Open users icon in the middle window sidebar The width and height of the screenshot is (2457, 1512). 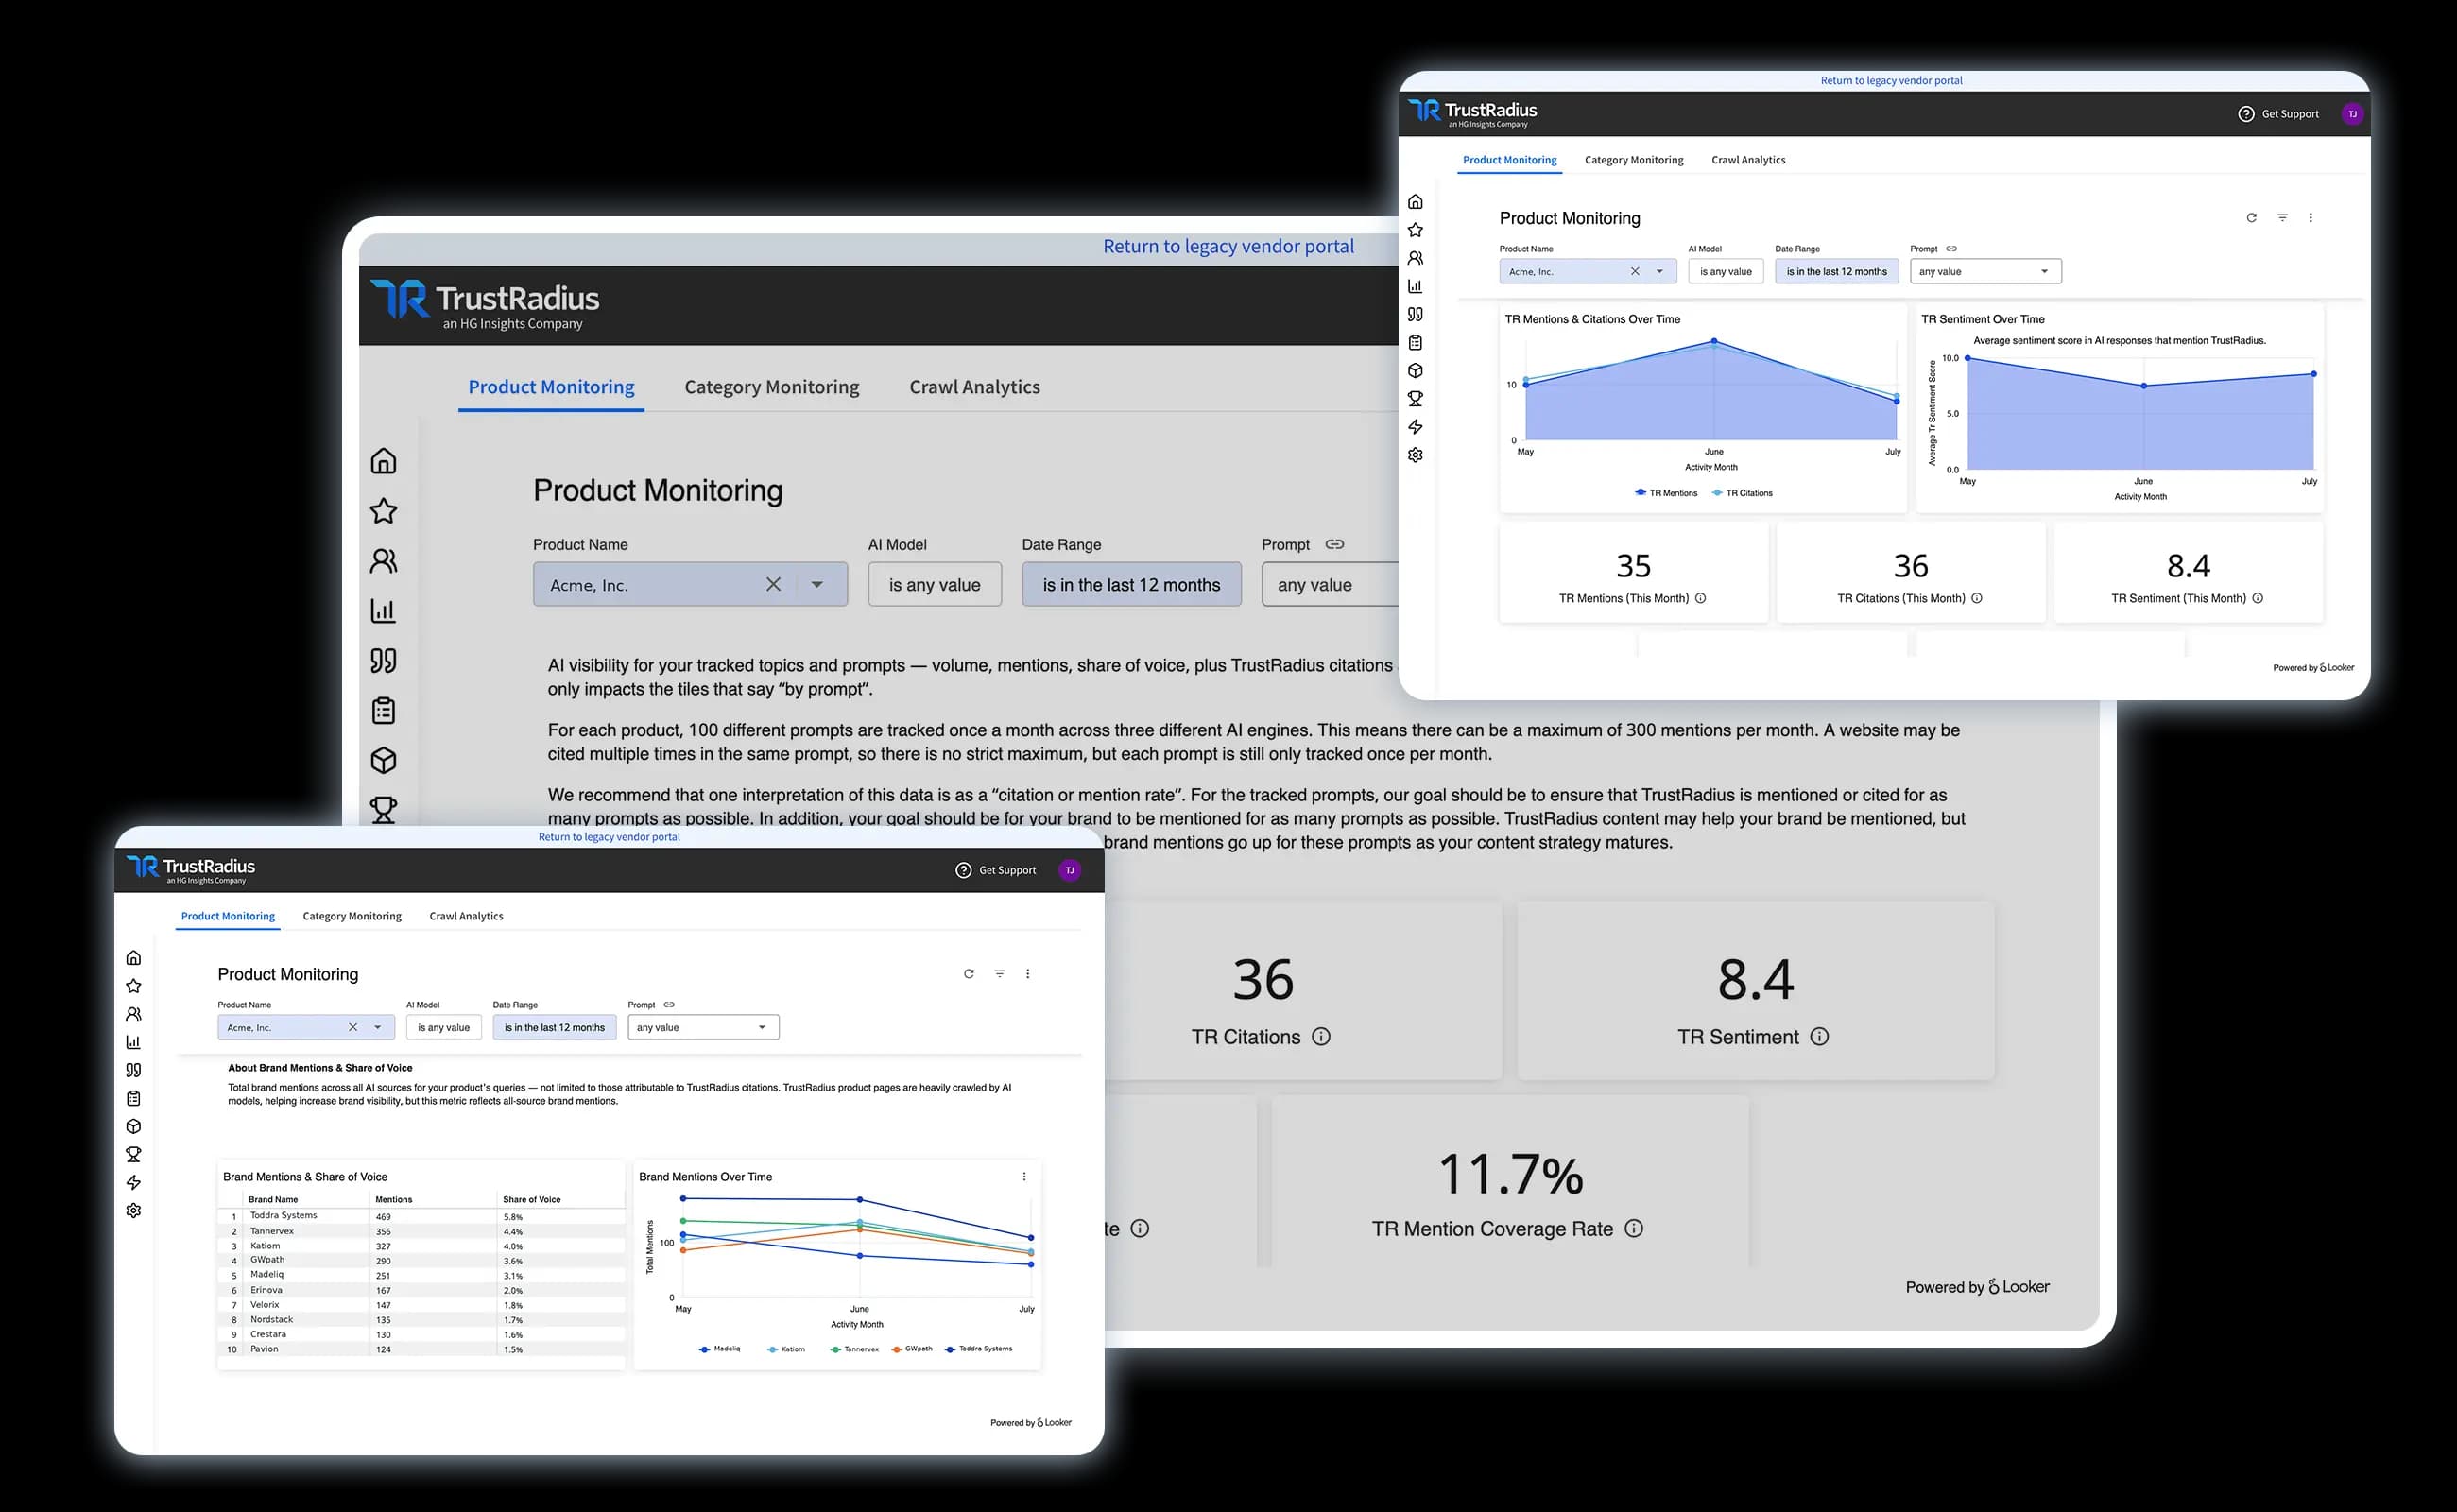point(383,561)
